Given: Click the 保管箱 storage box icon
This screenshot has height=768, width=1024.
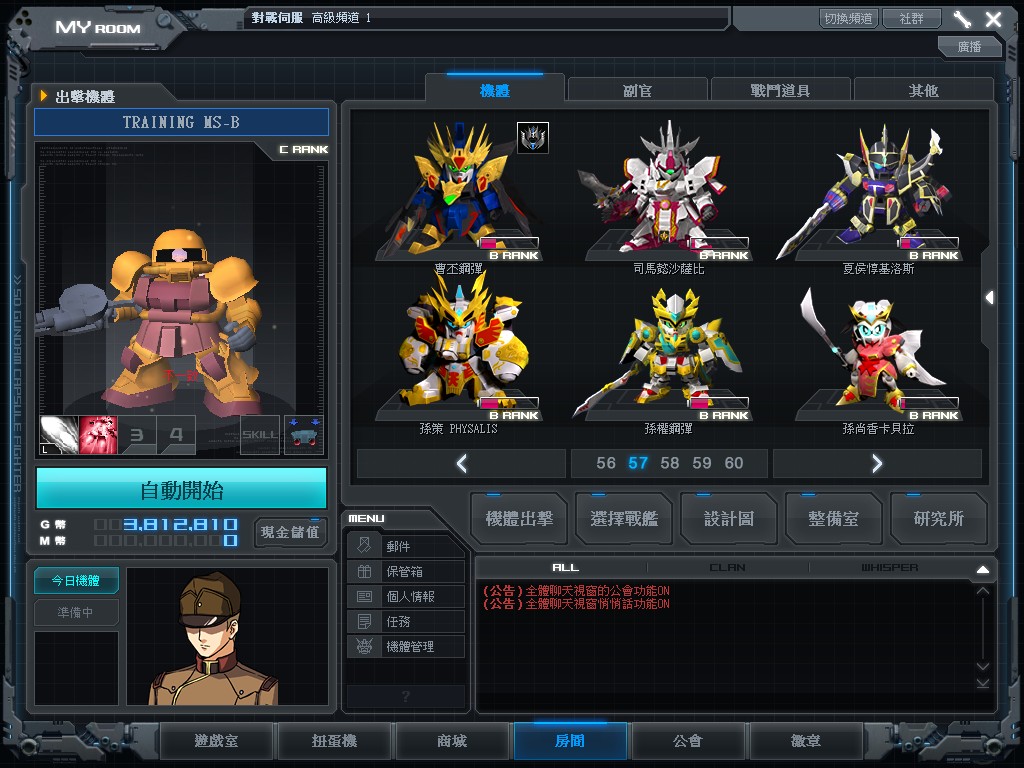Looking at the screenshot, I should tap(364, 571).
